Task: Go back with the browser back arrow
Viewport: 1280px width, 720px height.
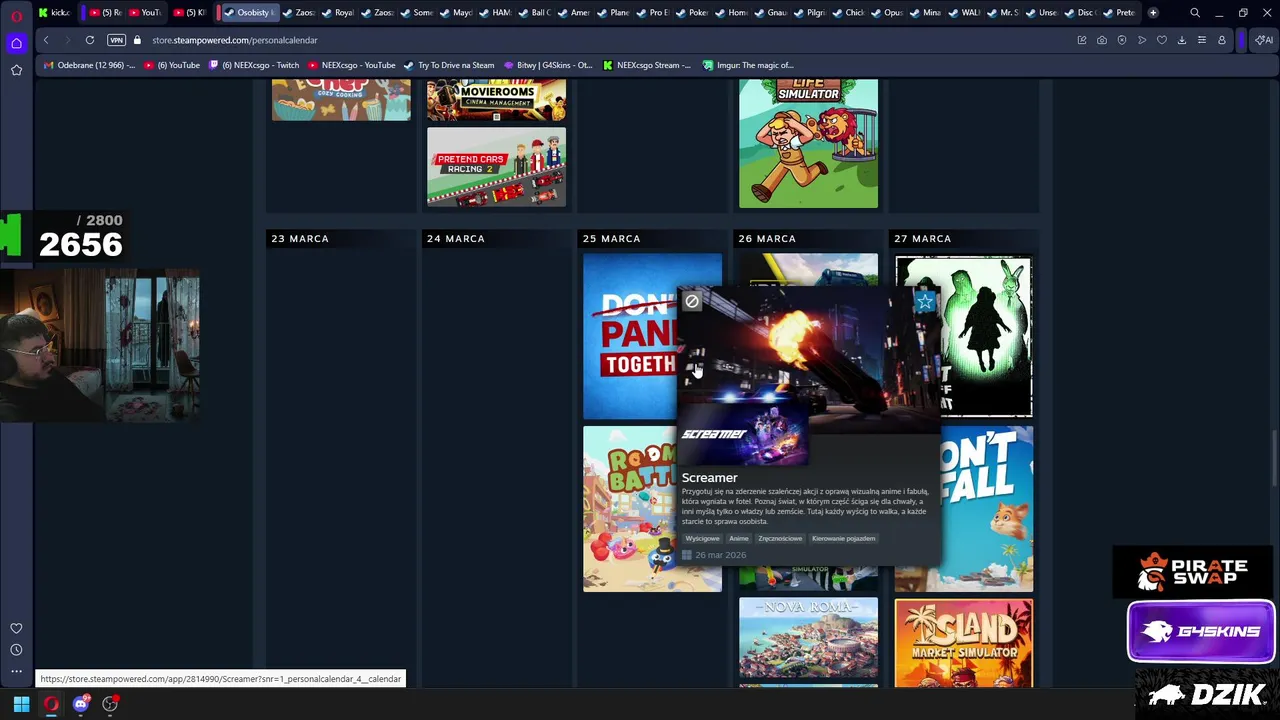Action: [46, 40]
